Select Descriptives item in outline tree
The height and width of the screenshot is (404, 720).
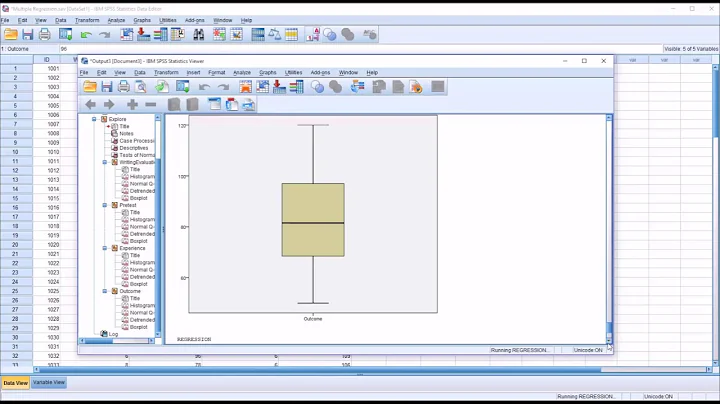pyautogui.click(x=134, y=148)
